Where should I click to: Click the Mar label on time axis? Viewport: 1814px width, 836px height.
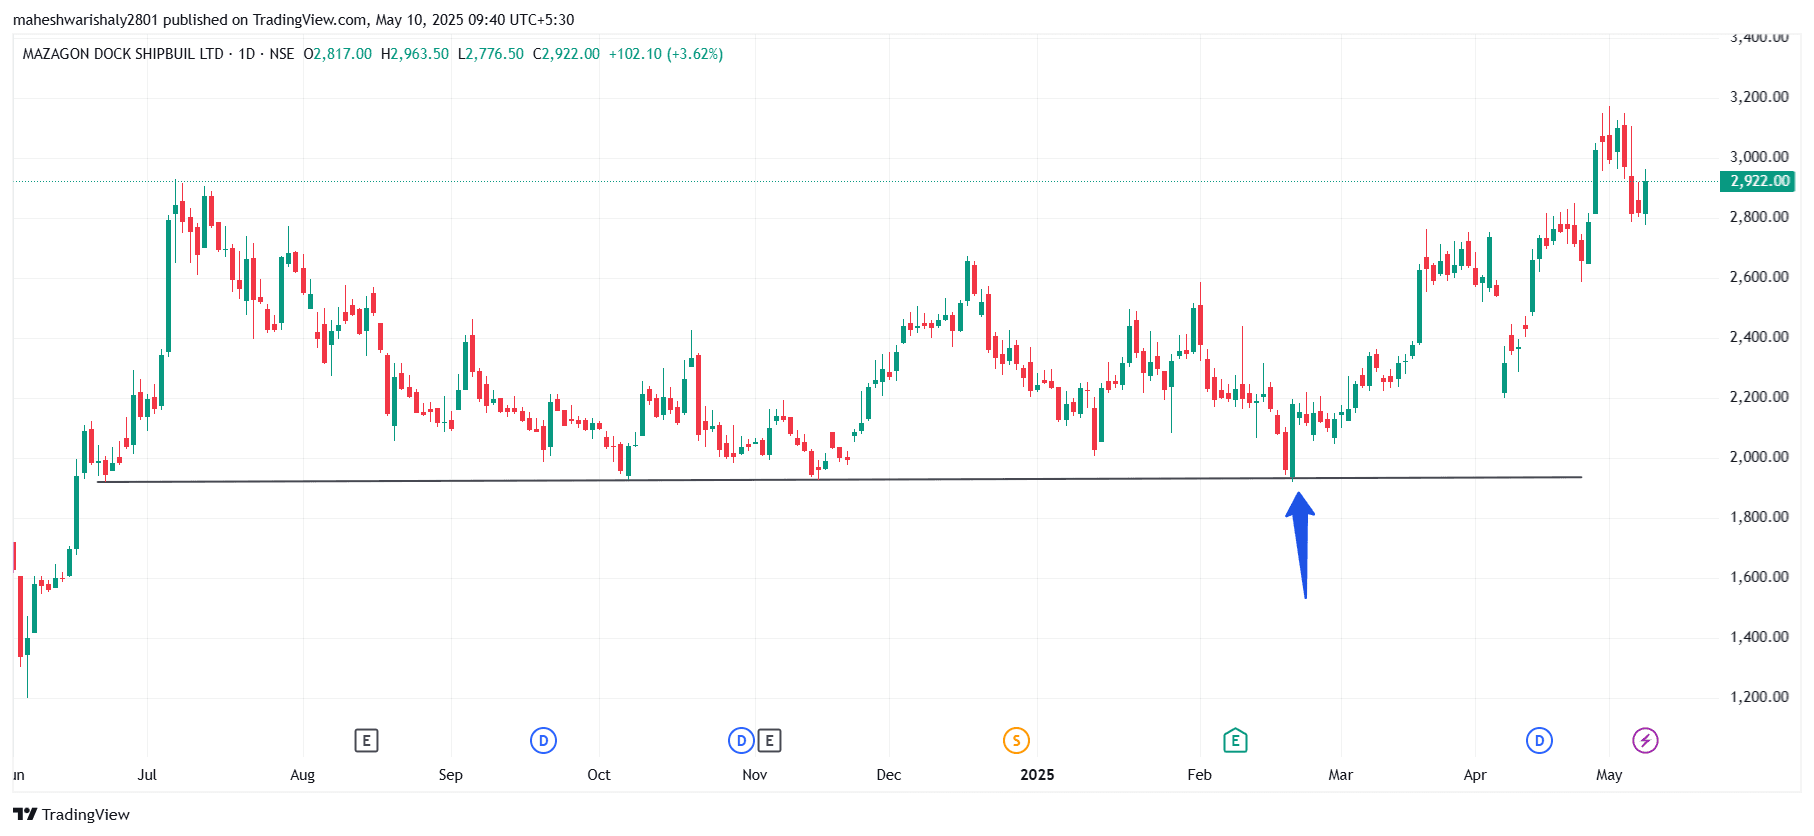point(1340,775)
